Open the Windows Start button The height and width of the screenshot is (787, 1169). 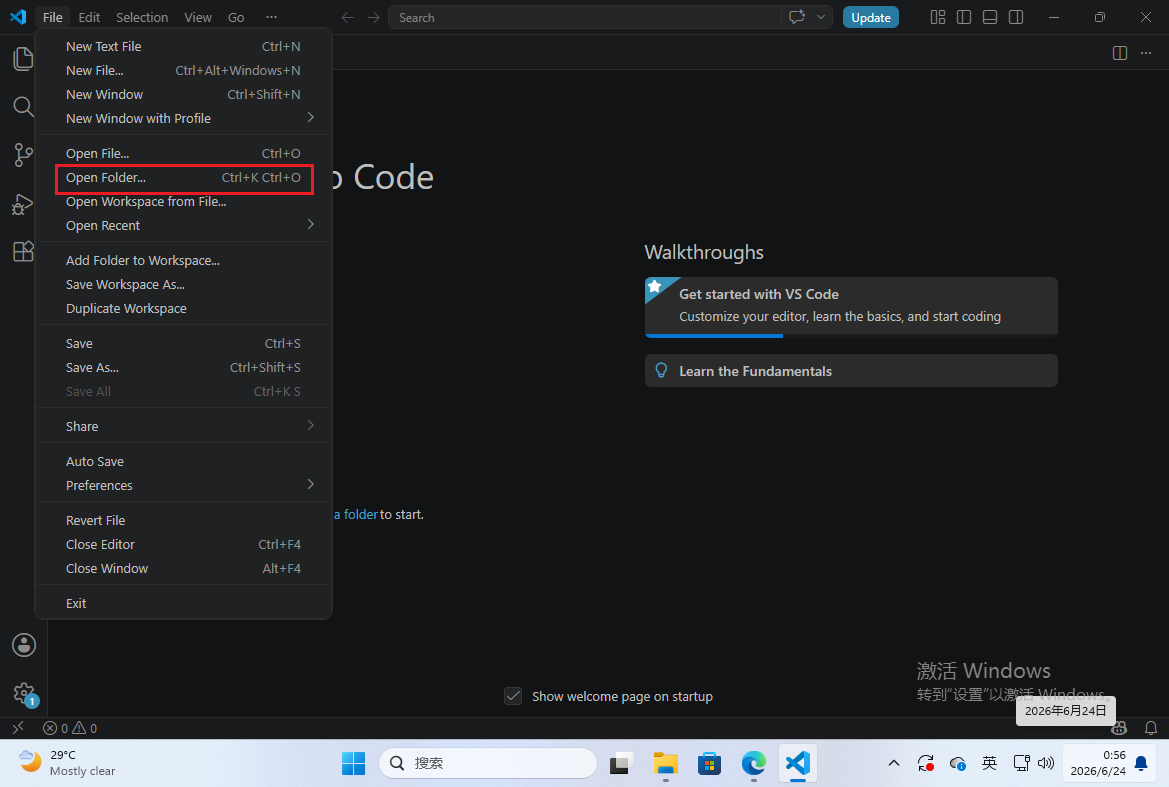(353, 763)
